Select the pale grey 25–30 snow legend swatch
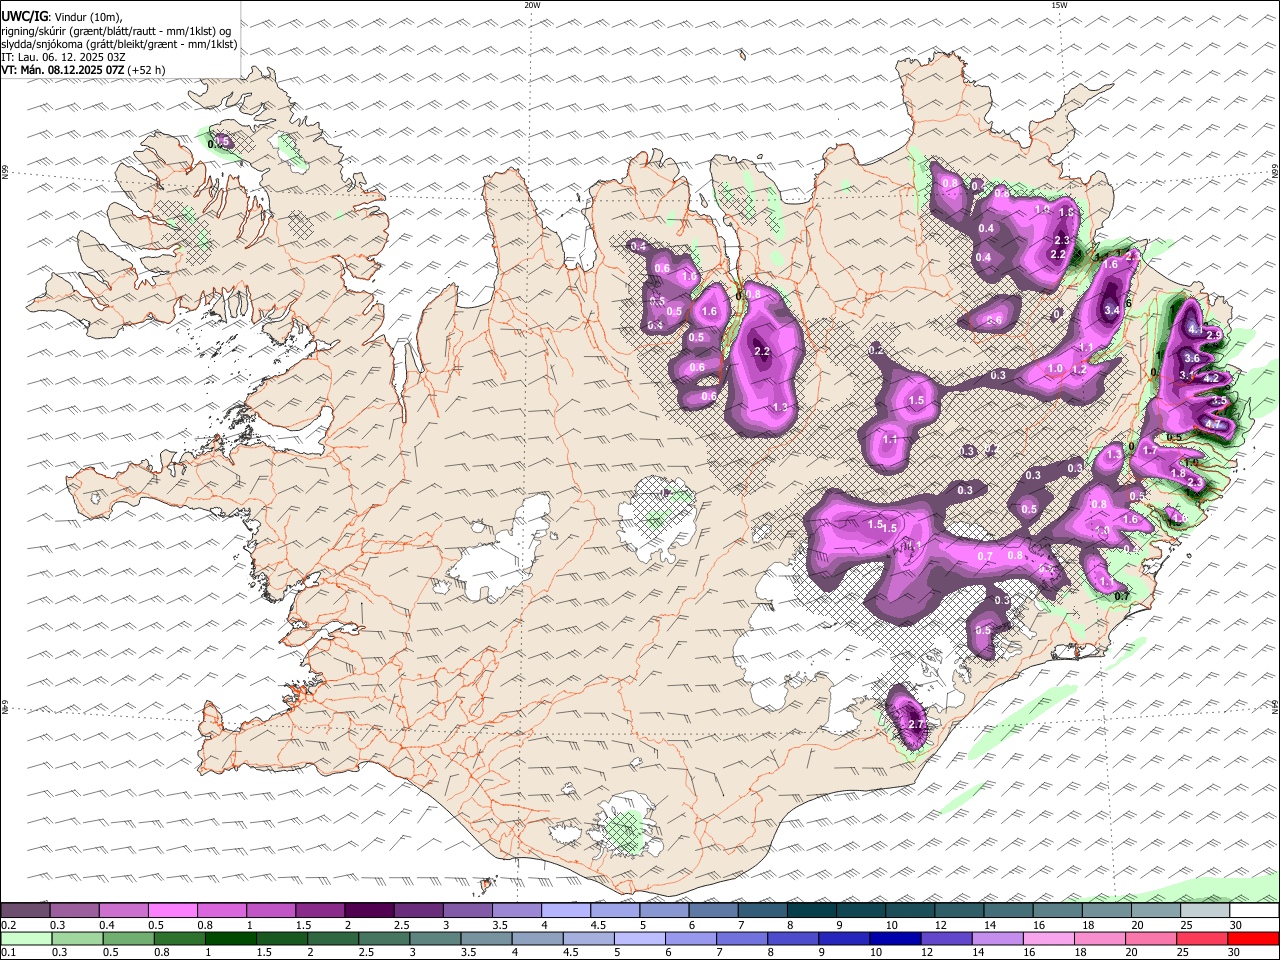 [x=1205, y=910]
